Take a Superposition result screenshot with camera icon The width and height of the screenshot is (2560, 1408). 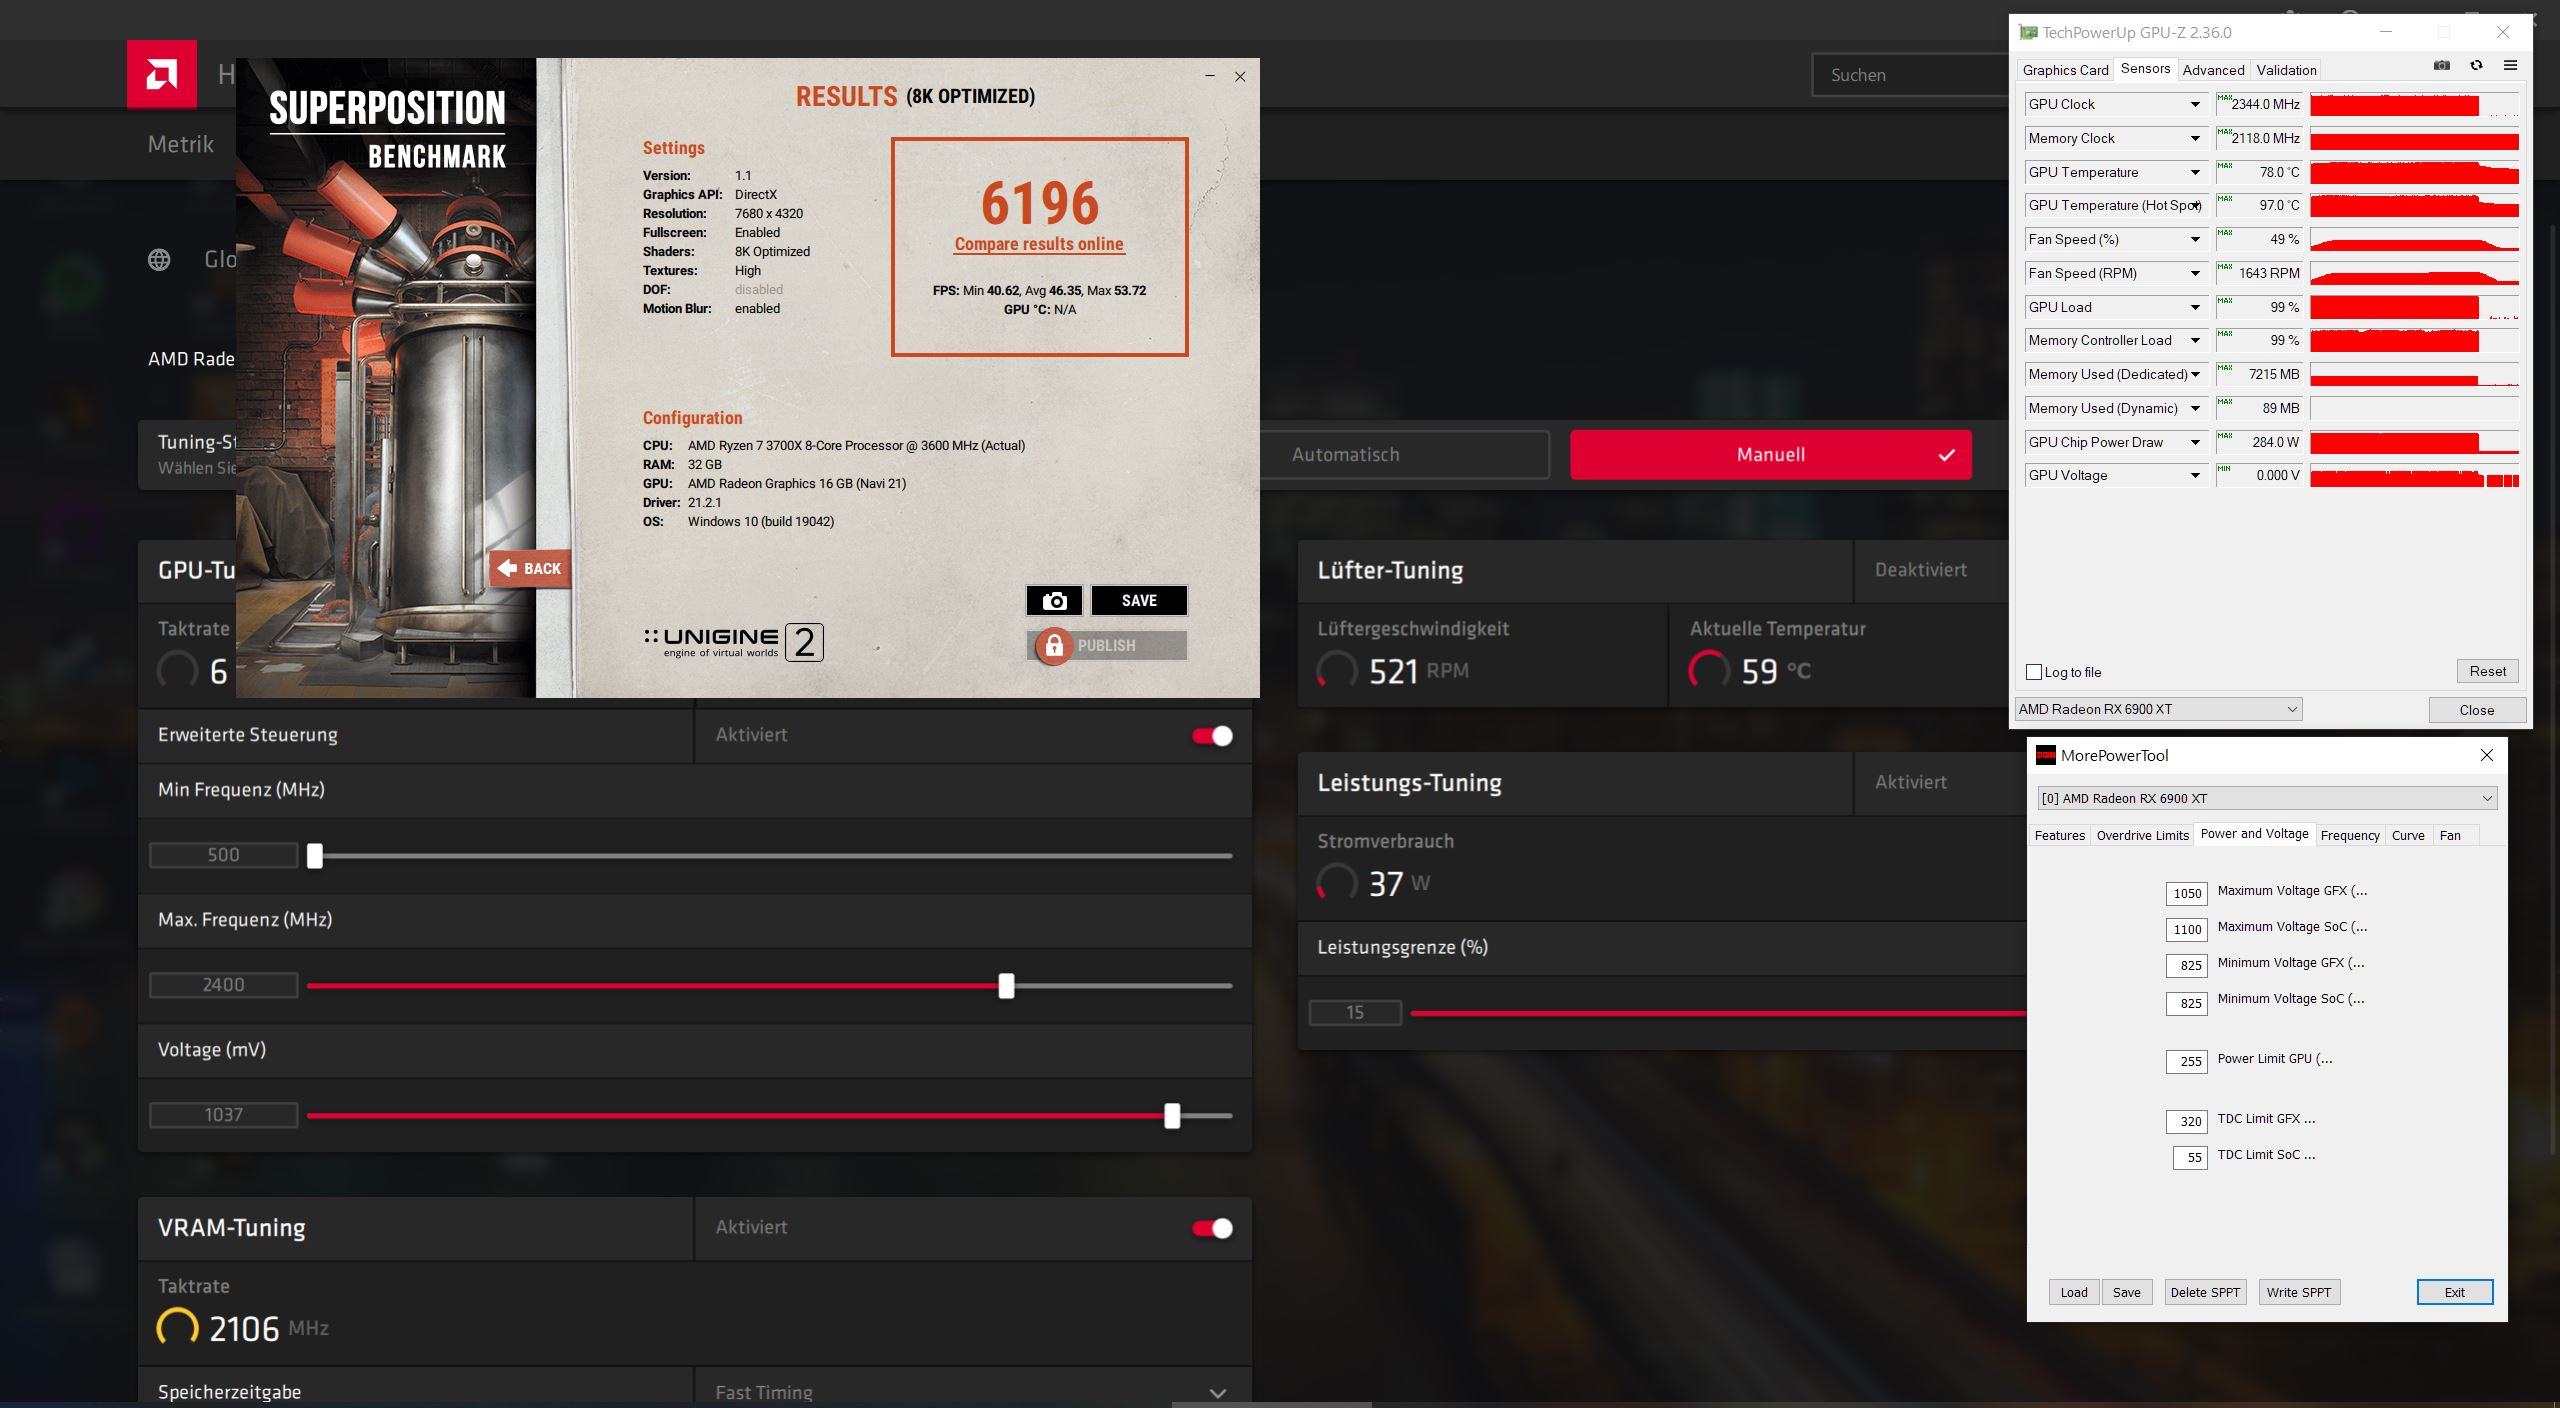coord(1054,600)
